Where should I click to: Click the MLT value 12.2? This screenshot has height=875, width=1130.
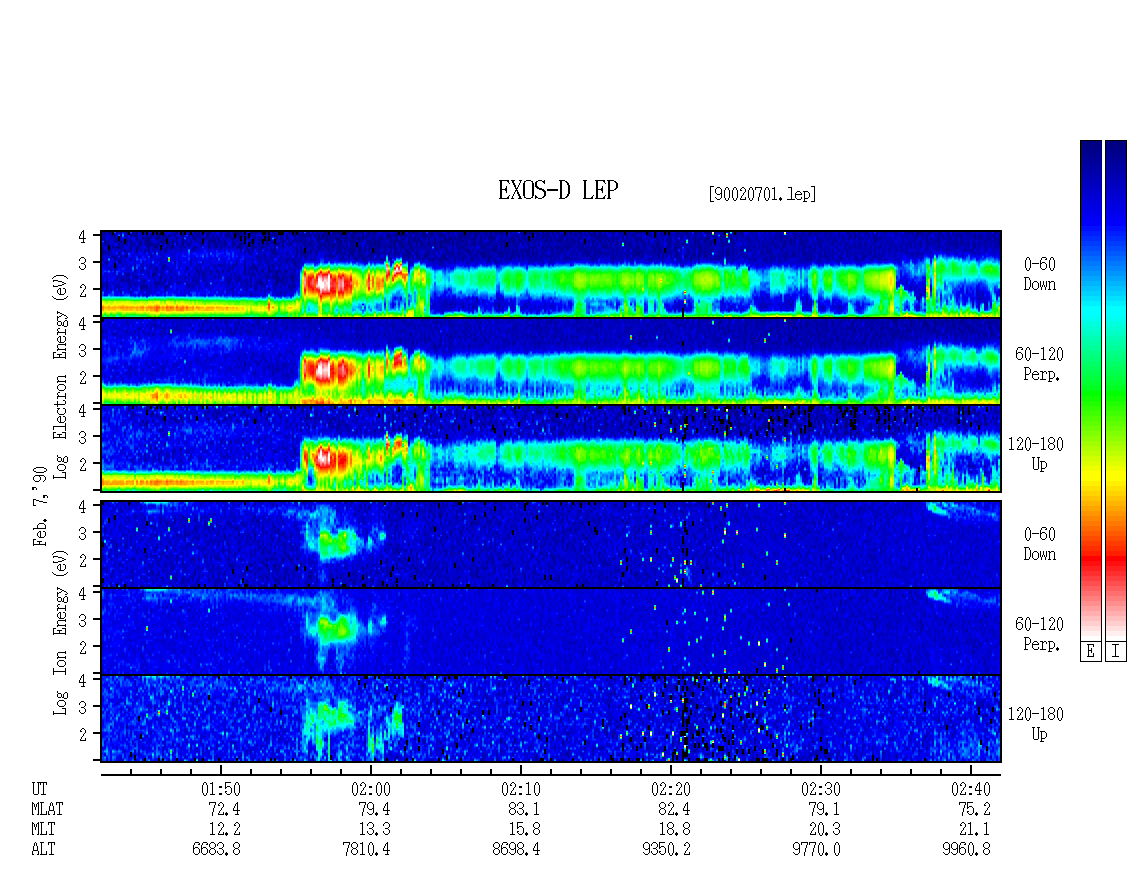pos(224,830)
